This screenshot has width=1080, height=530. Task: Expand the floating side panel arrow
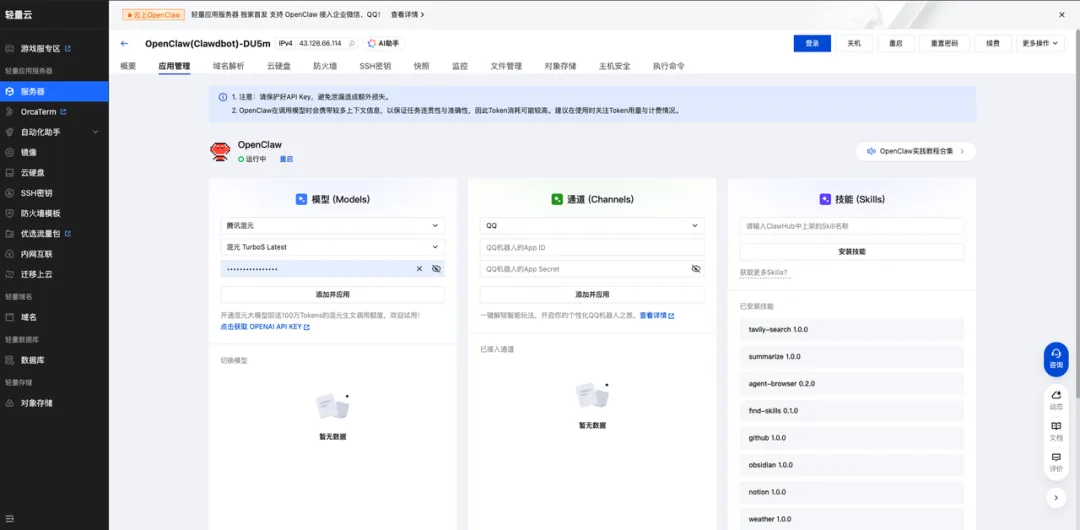1056,498
